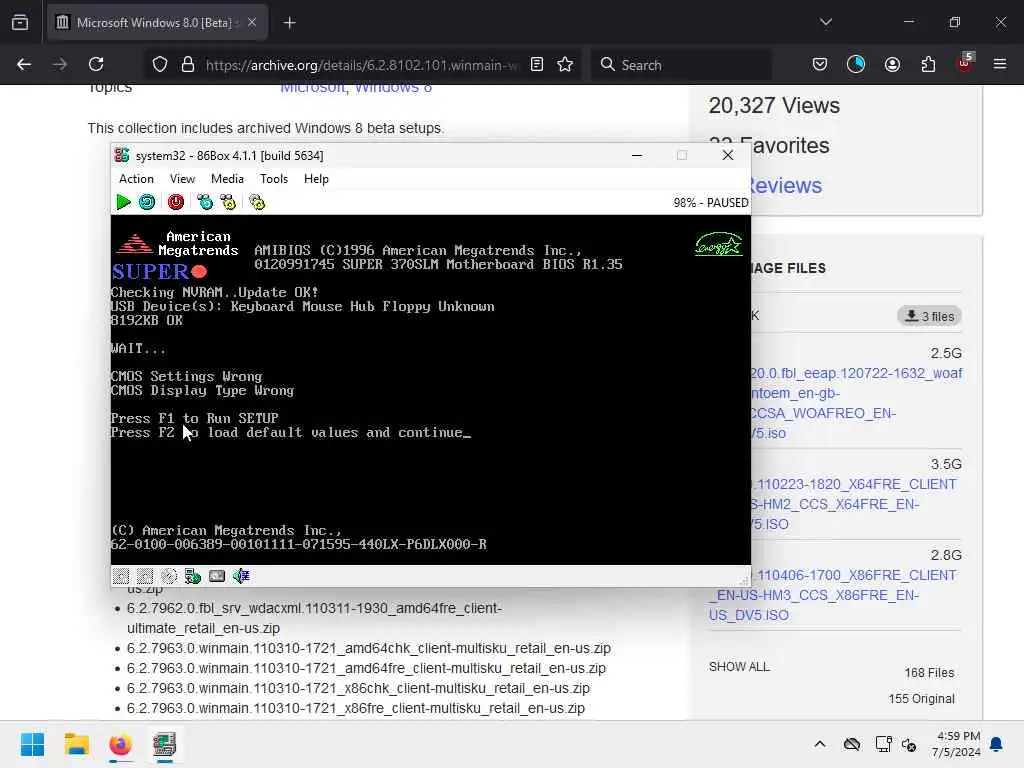
Task: Expand the list all tabs dropdown
Action: point(826,22)
